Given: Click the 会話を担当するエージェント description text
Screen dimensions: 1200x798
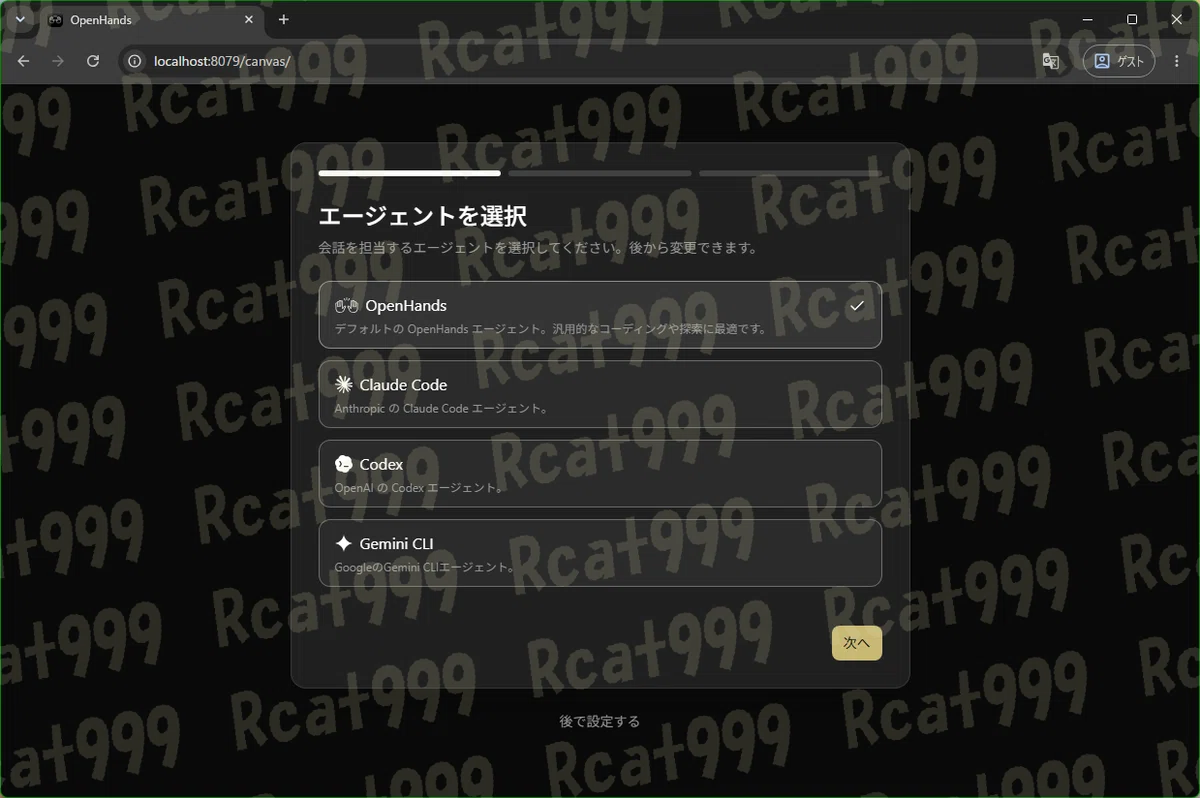Looking at the screenshot, I should click(x=538, y=247).
